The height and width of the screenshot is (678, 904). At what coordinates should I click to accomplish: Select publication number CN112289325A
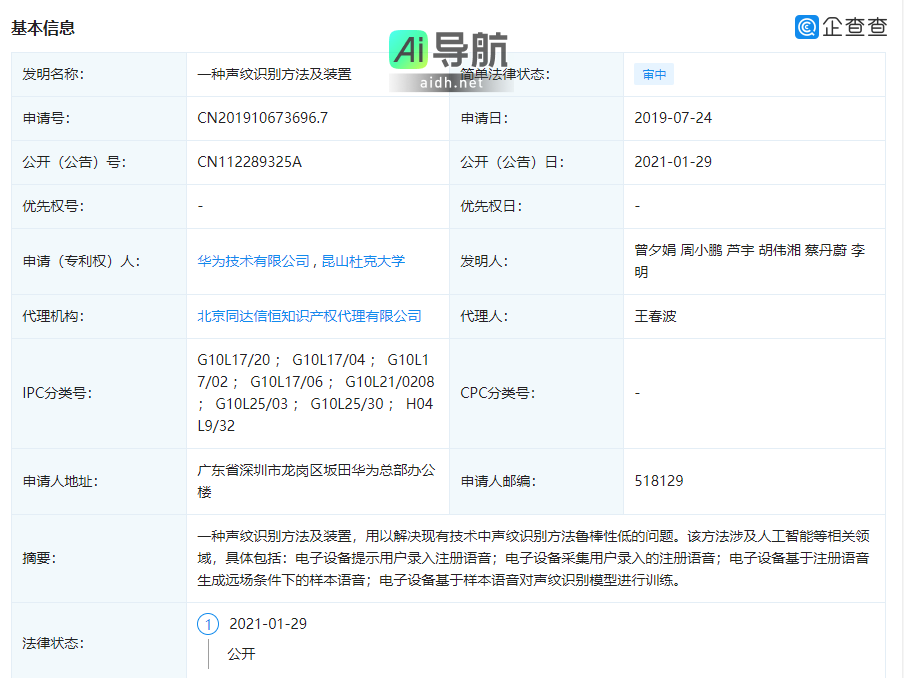249,162
